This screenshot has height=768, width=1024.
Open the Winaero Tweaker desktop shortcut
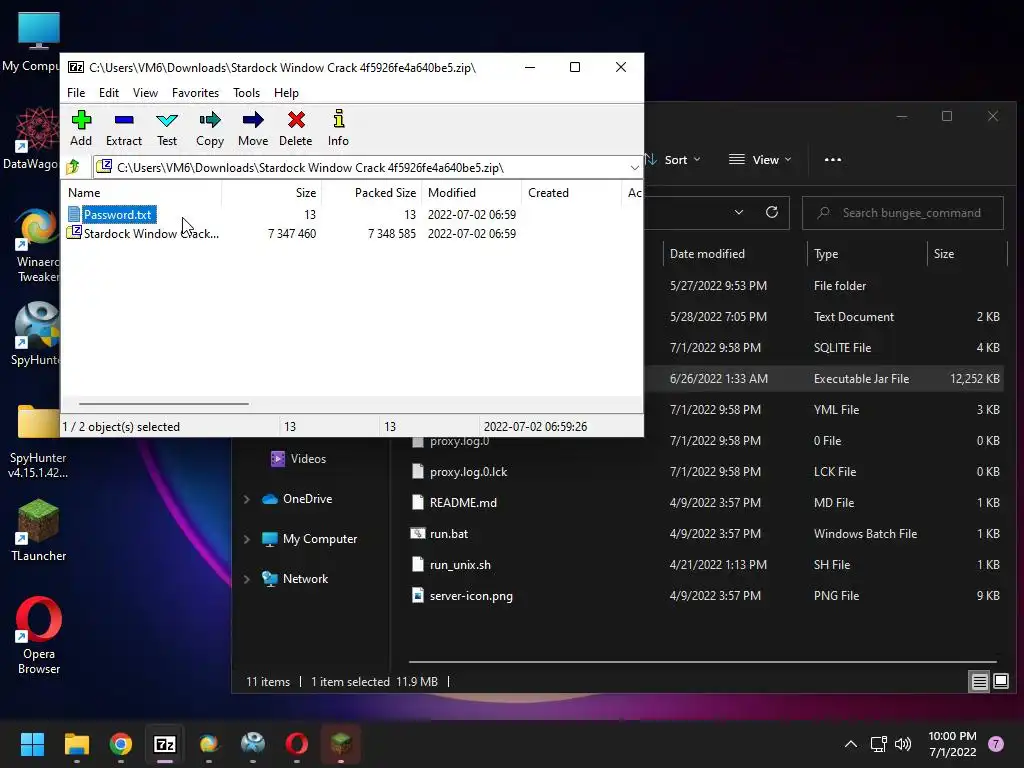[x=37, y=245]
